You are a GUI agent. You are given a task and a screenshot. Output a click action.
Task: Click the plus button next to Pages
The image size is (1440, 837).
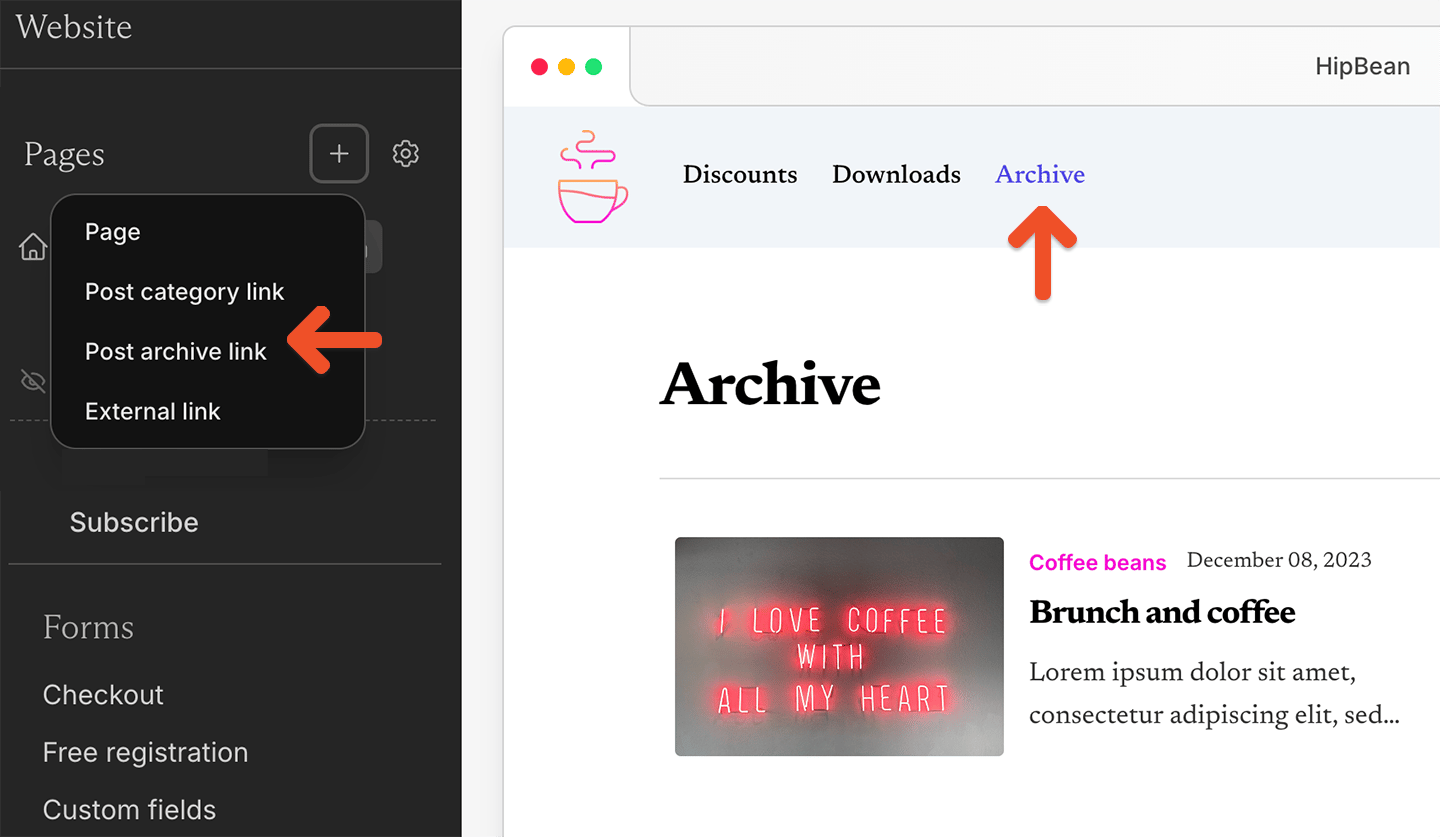(x=339, y=154)
